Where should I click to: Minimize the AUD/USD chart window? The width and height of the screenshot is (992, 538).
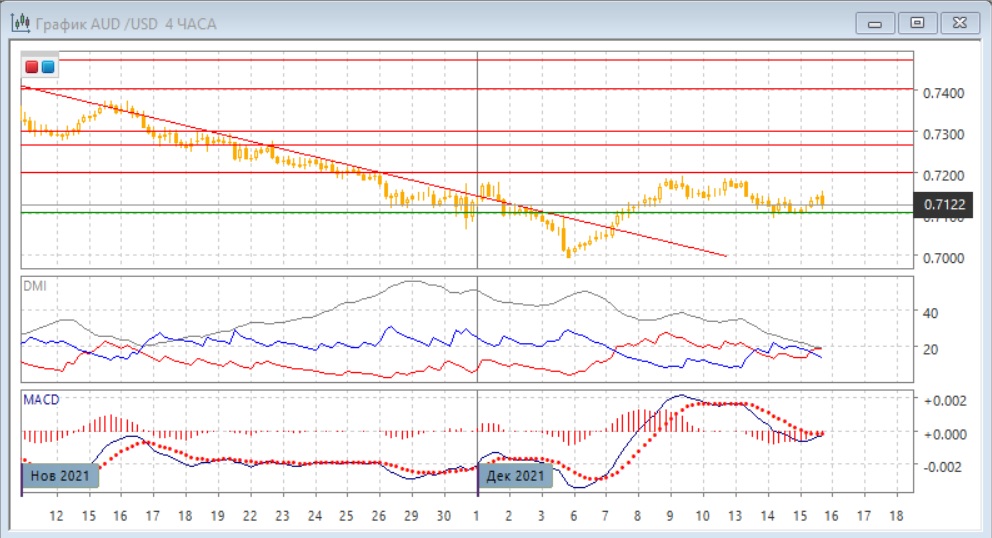click(x=876, y=21)
